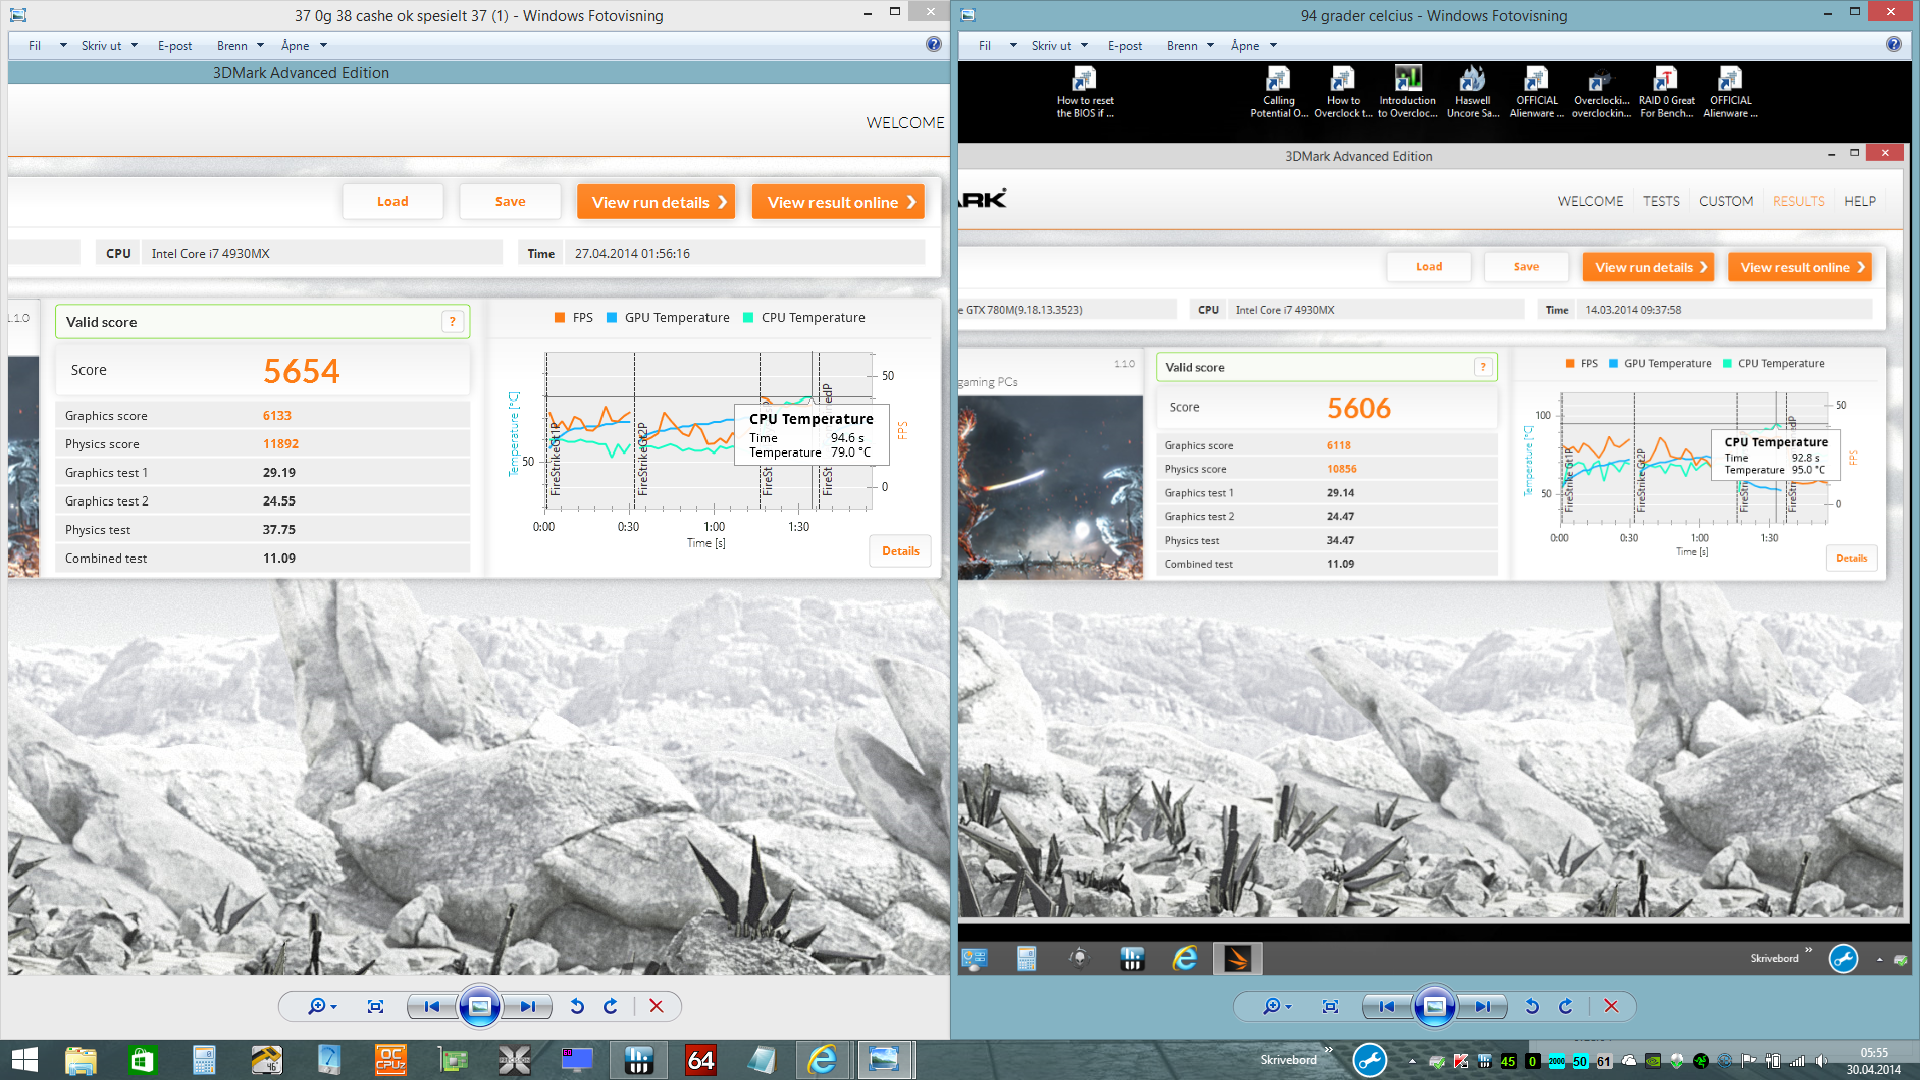This screenshot has height=1080, width=1920.
Task: Open Åpne menu in the left Photo Viewer
Action: 295,46
